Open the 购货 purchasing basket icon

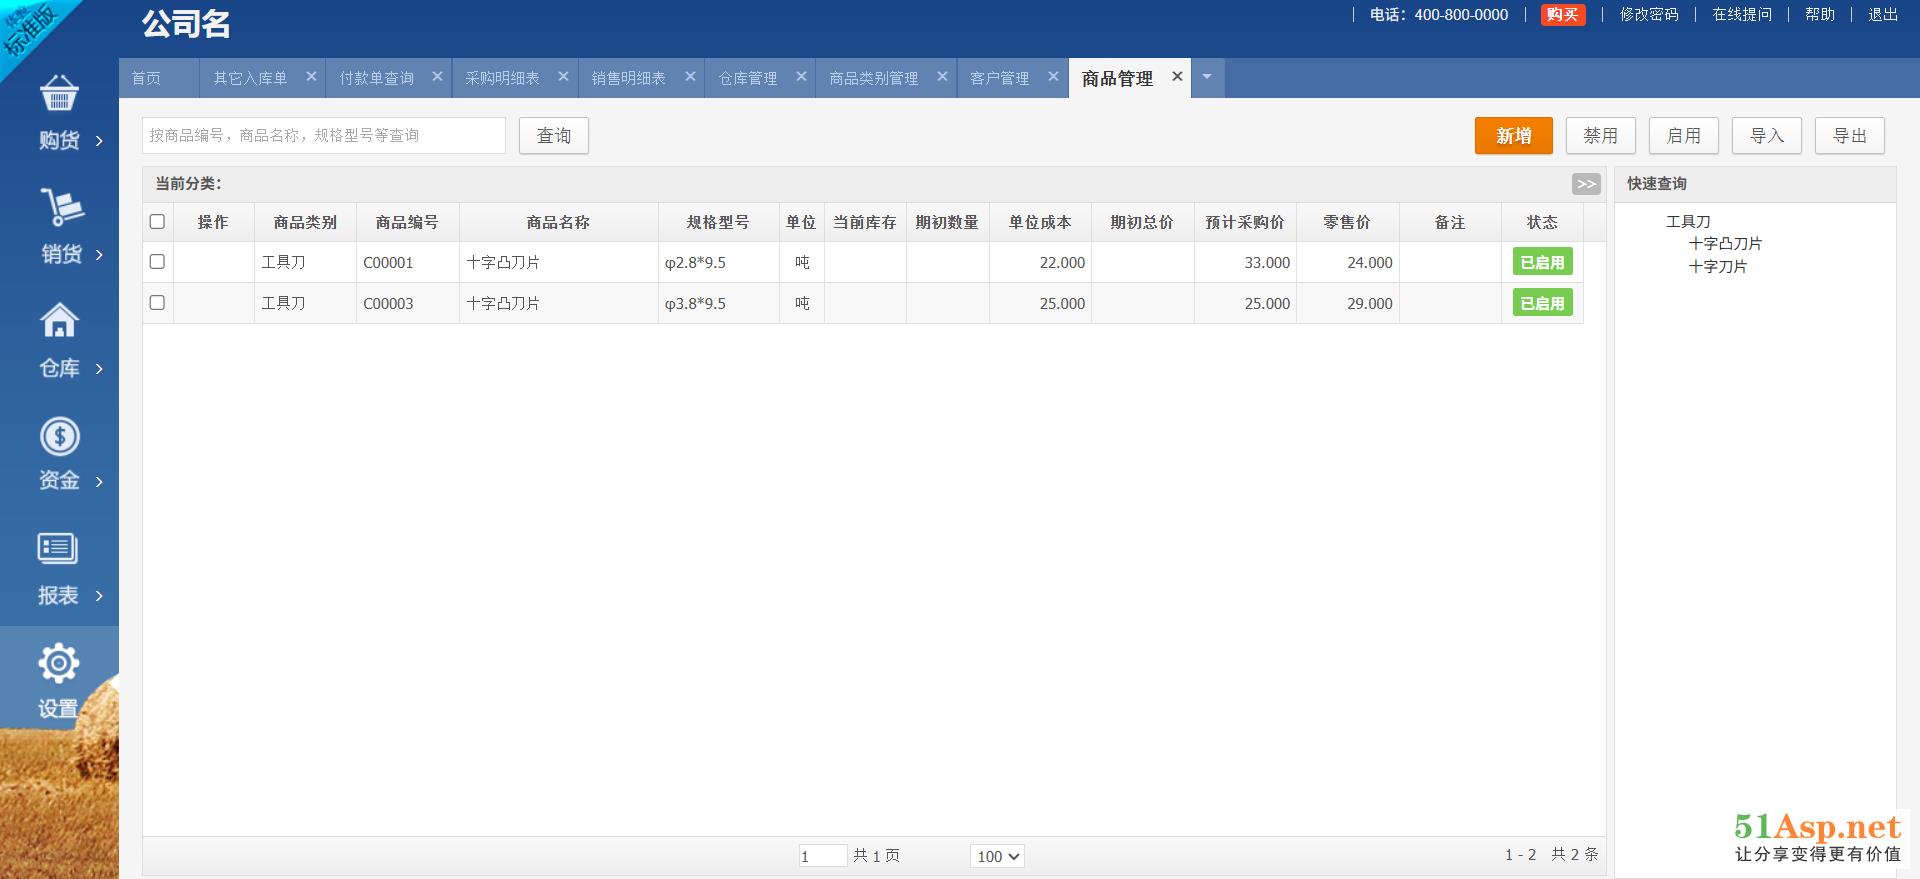(x=59, y=95)
